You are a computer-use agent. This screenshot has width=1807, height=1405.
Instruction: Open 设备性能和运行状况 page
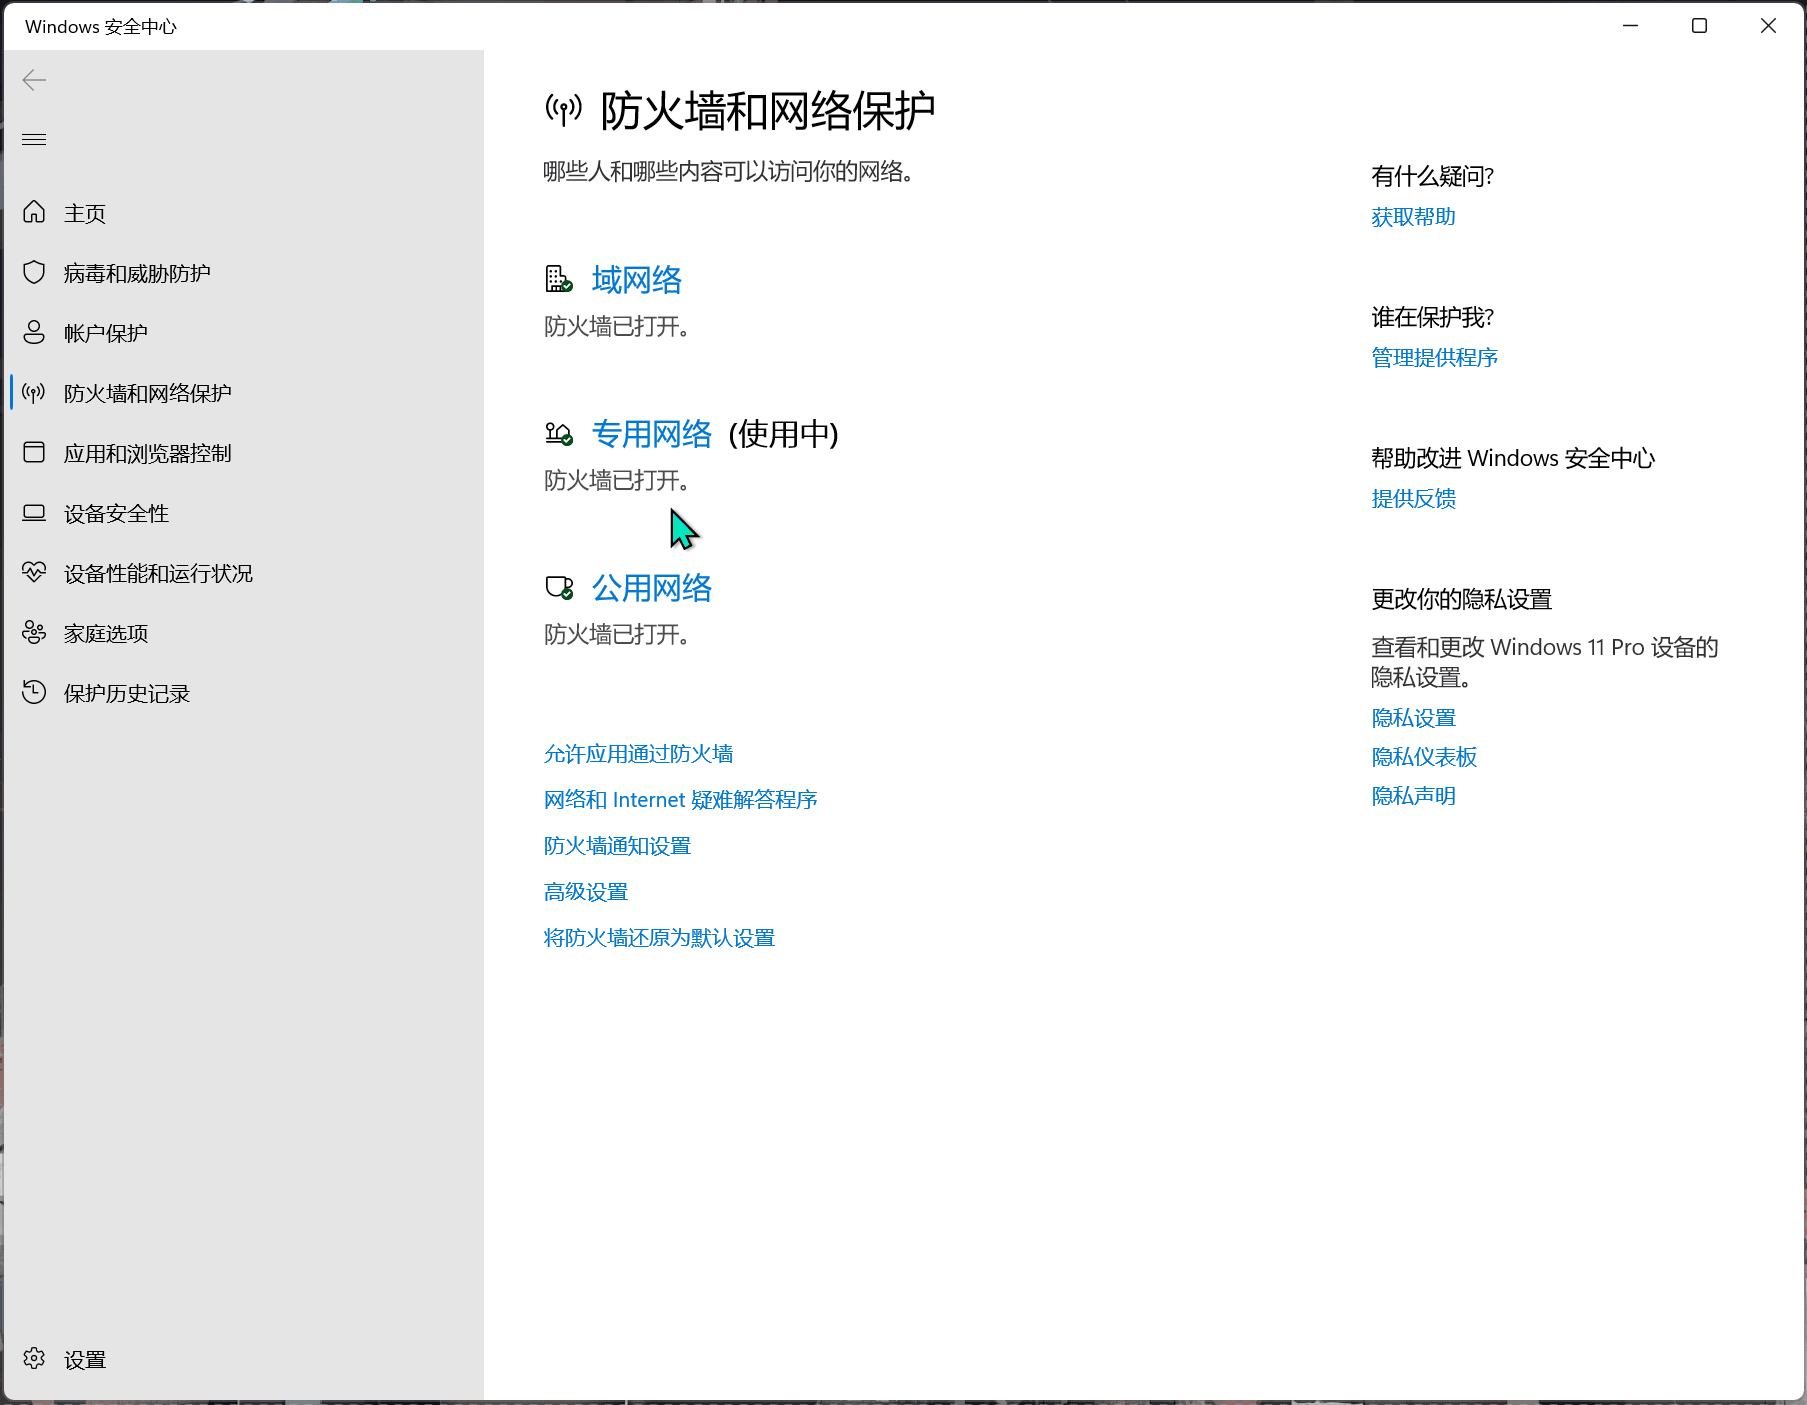[157, 573]
